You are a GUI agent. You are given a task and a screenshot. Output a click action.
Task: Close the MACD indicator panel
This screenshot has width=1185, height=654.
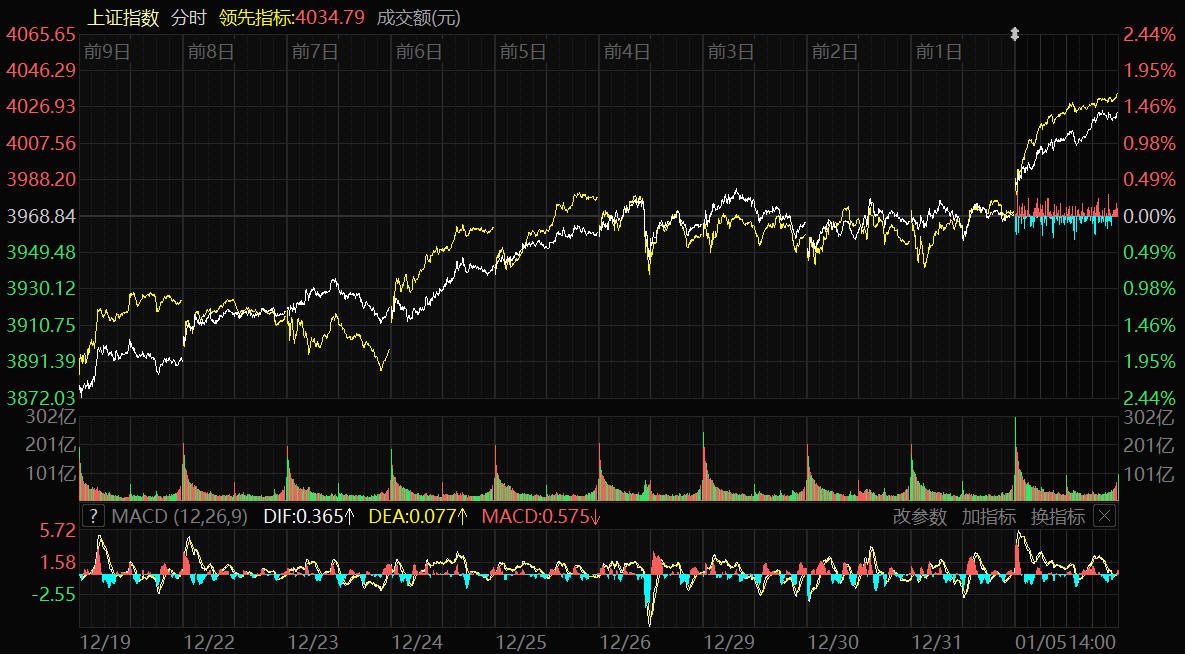[1104, 516]
